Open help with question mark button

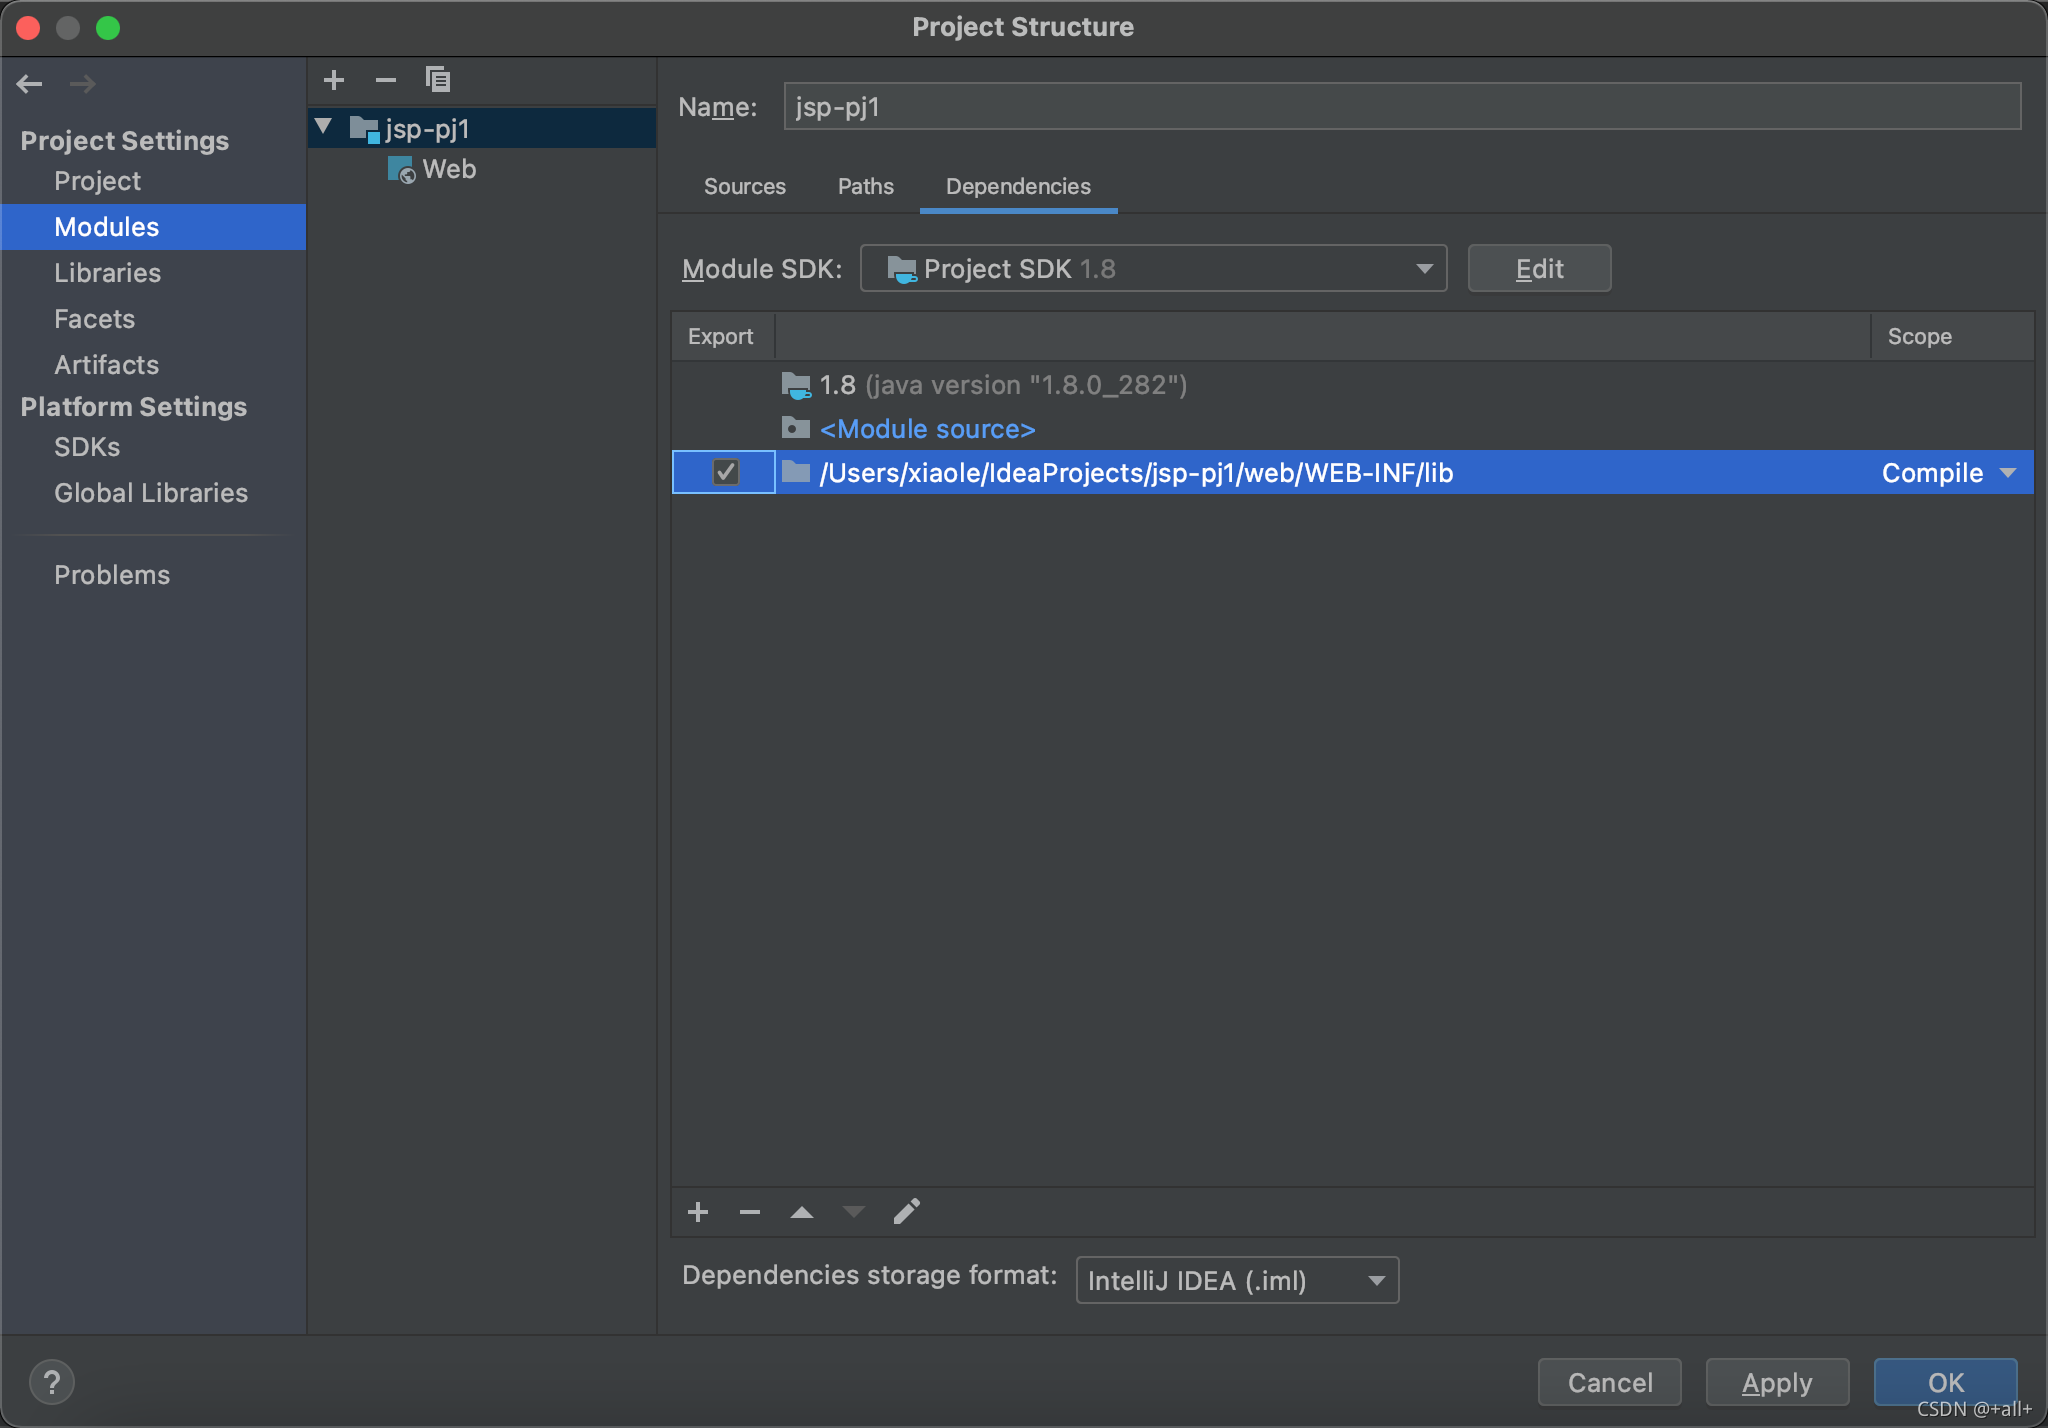pyautogui.click(x=52, y=1382)
